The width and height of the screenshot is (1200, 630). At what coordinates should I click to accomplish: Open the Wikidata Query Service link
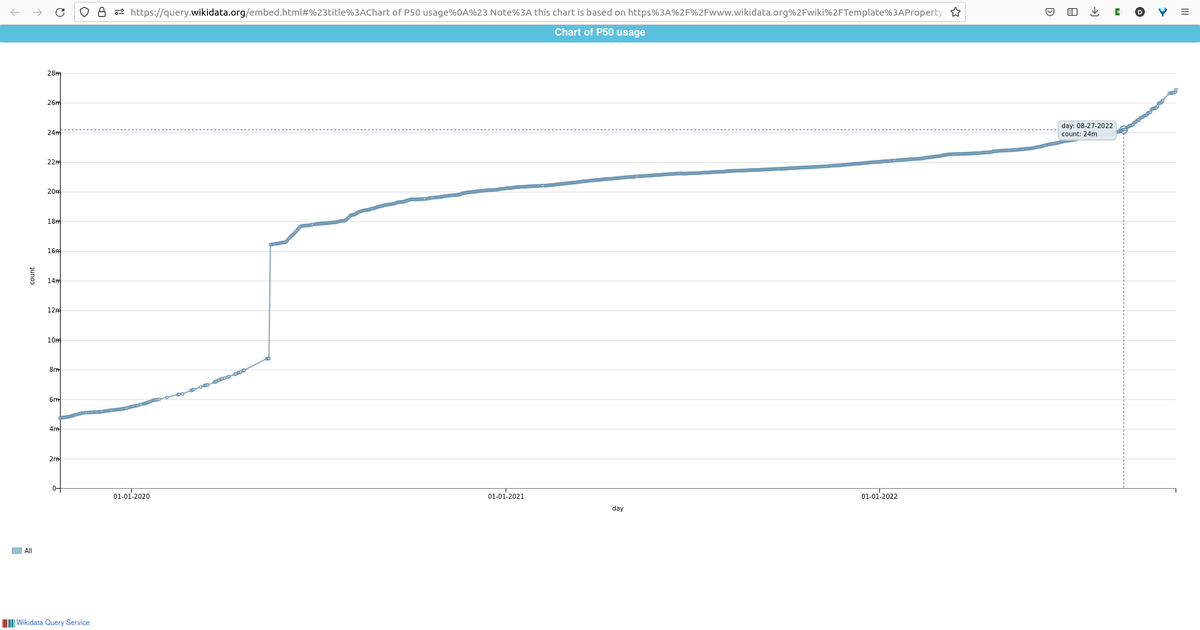click(x=53, y=622)
